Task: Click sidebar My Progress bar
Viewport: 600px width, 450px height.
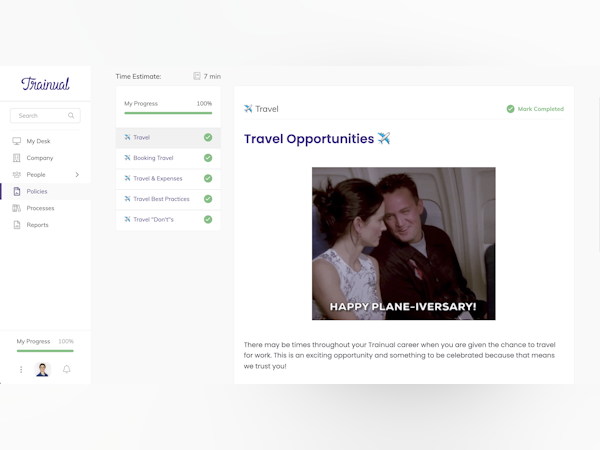Action: tap(45, 351)
